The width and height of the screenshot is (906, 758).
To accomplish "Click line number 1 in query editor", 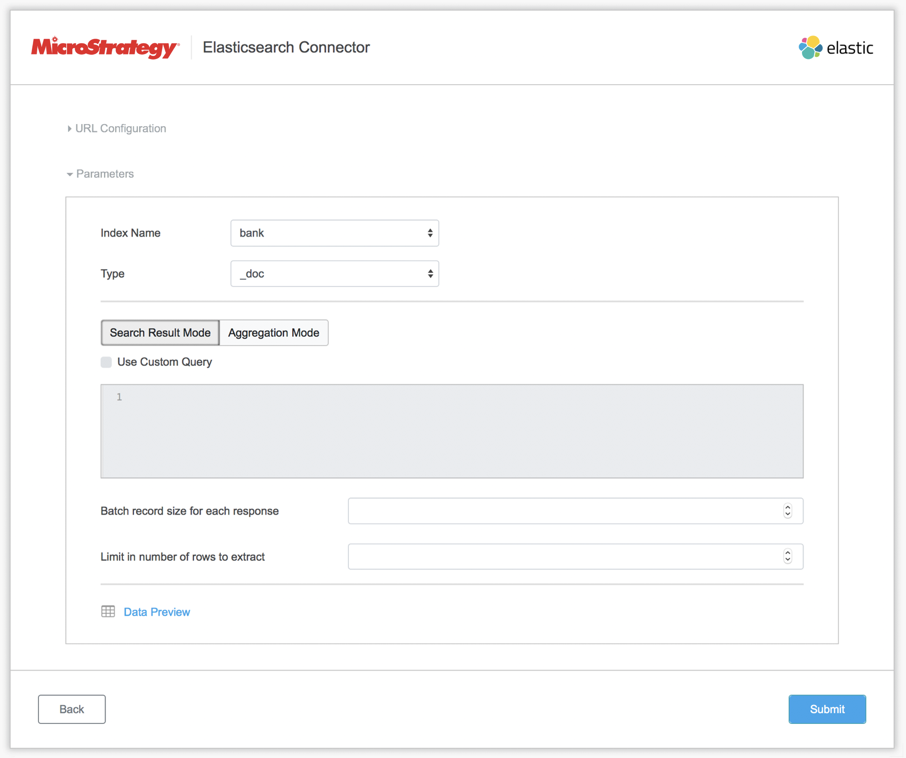I will 119,398.
